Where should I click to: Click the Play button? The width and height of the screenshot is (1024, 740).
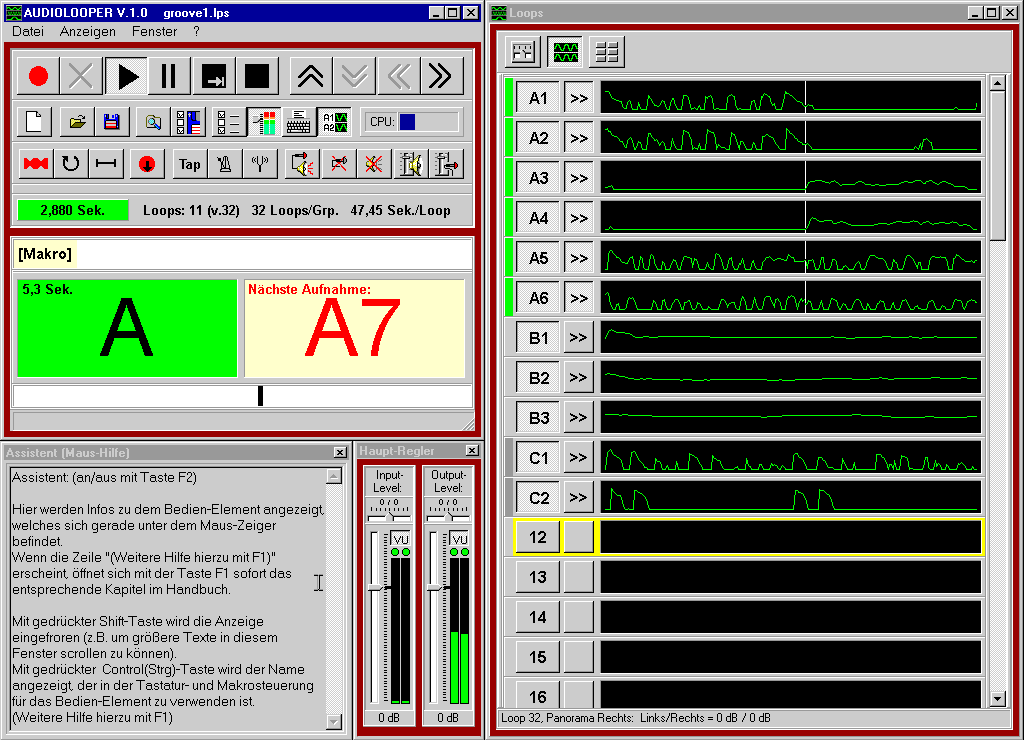tap(127, 76)
